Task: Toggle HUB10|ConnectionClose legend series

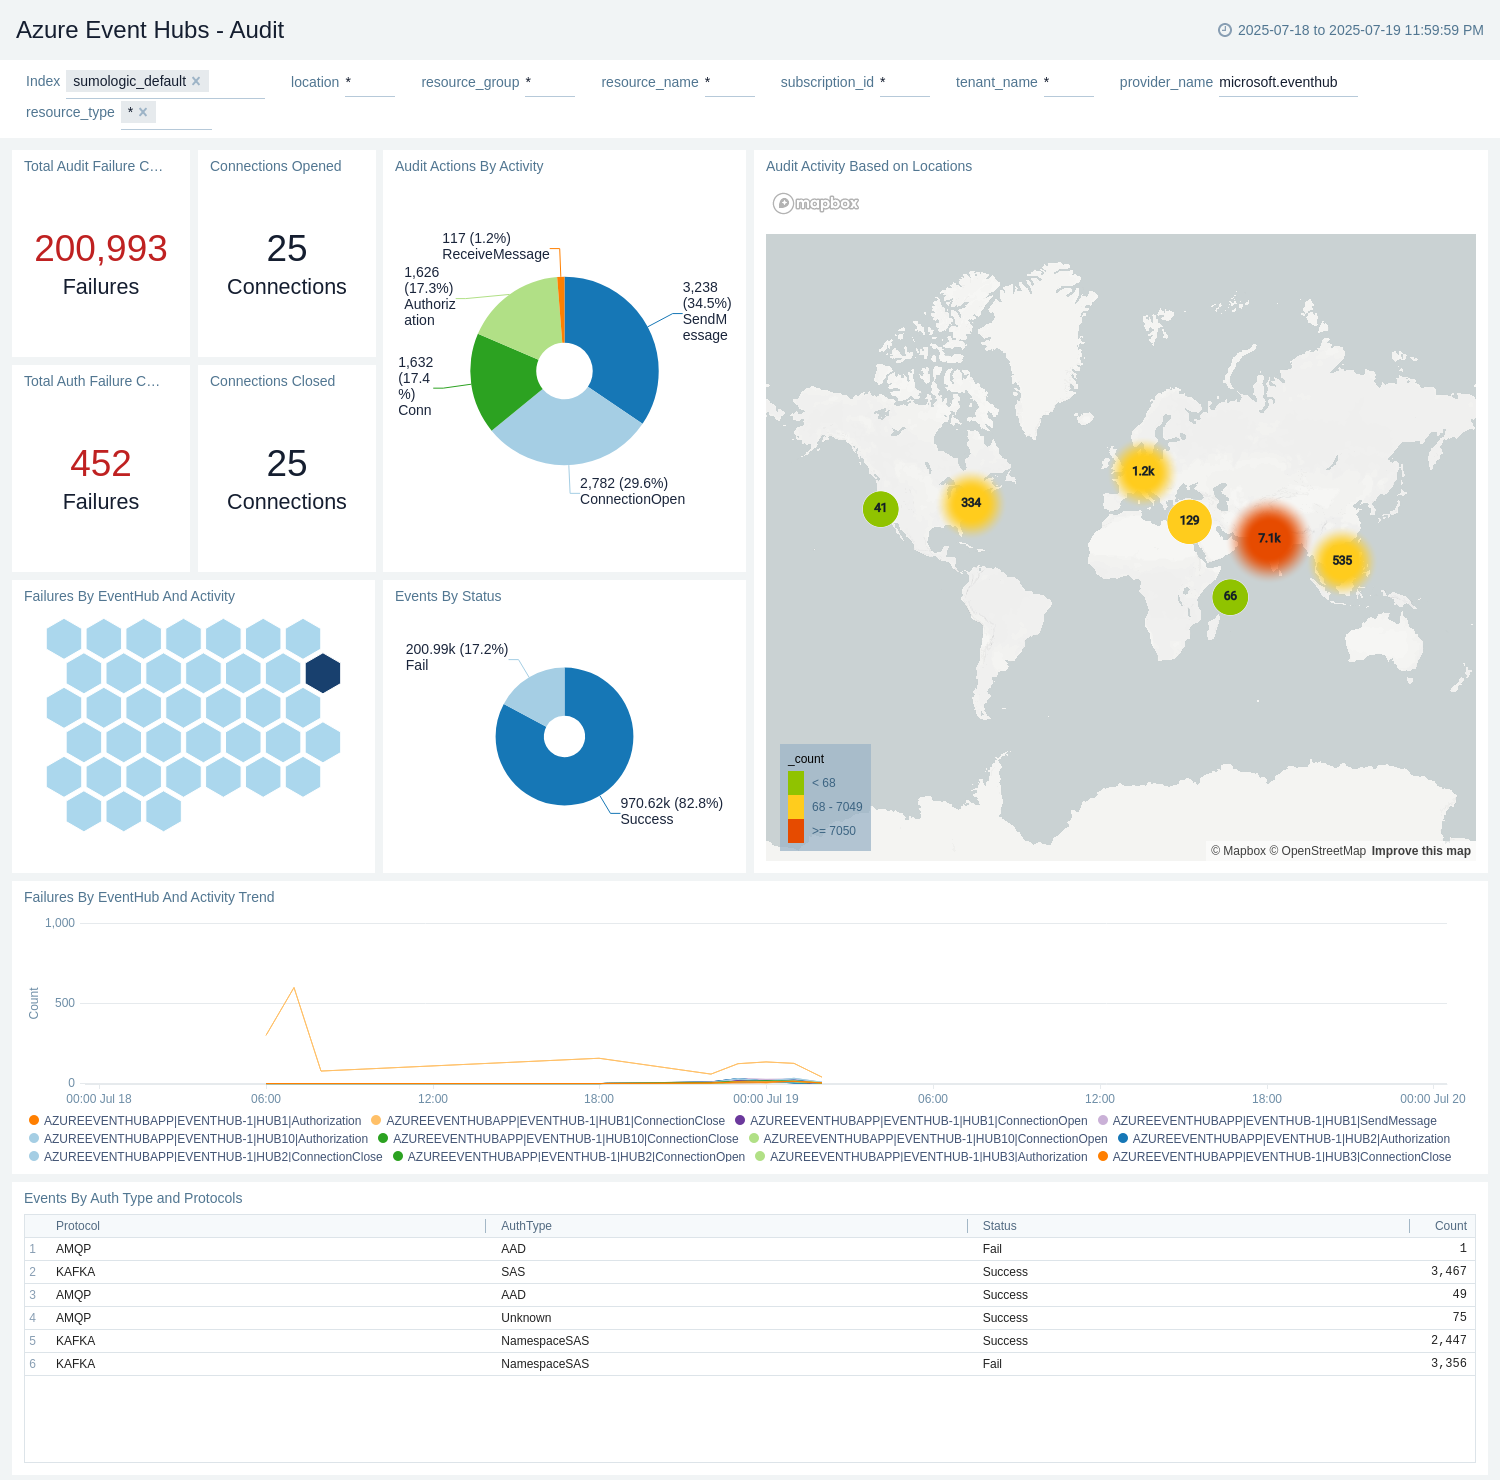Action: (x=558, y=1139)
